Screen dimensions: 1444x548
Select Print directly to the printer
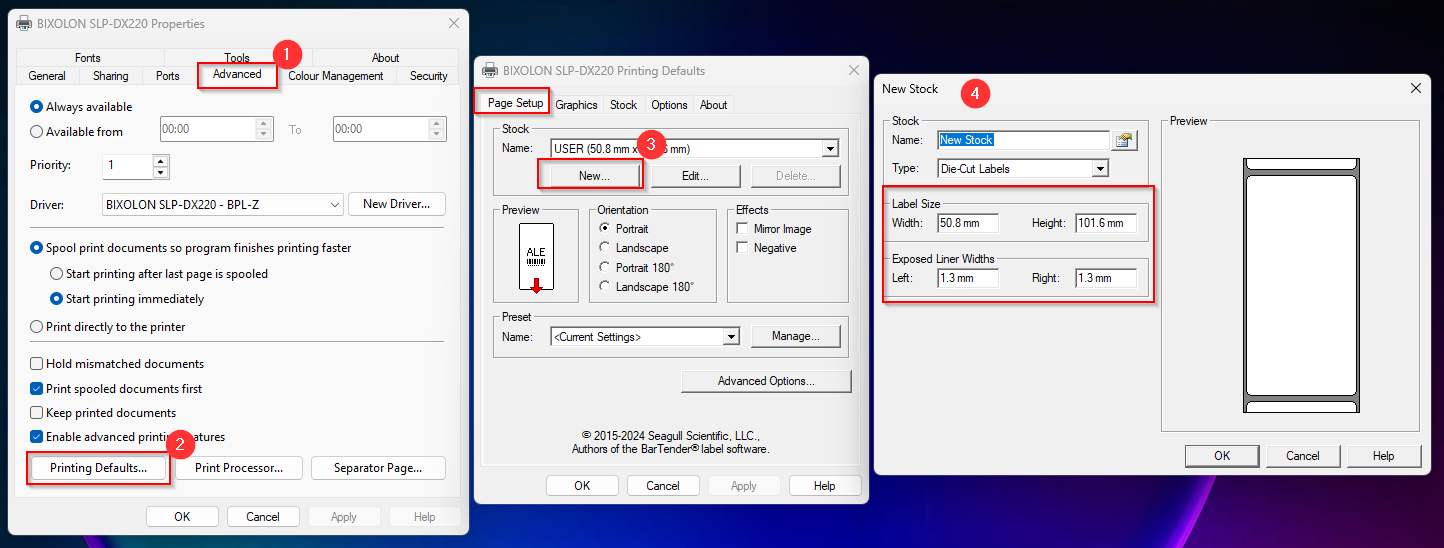37,326
